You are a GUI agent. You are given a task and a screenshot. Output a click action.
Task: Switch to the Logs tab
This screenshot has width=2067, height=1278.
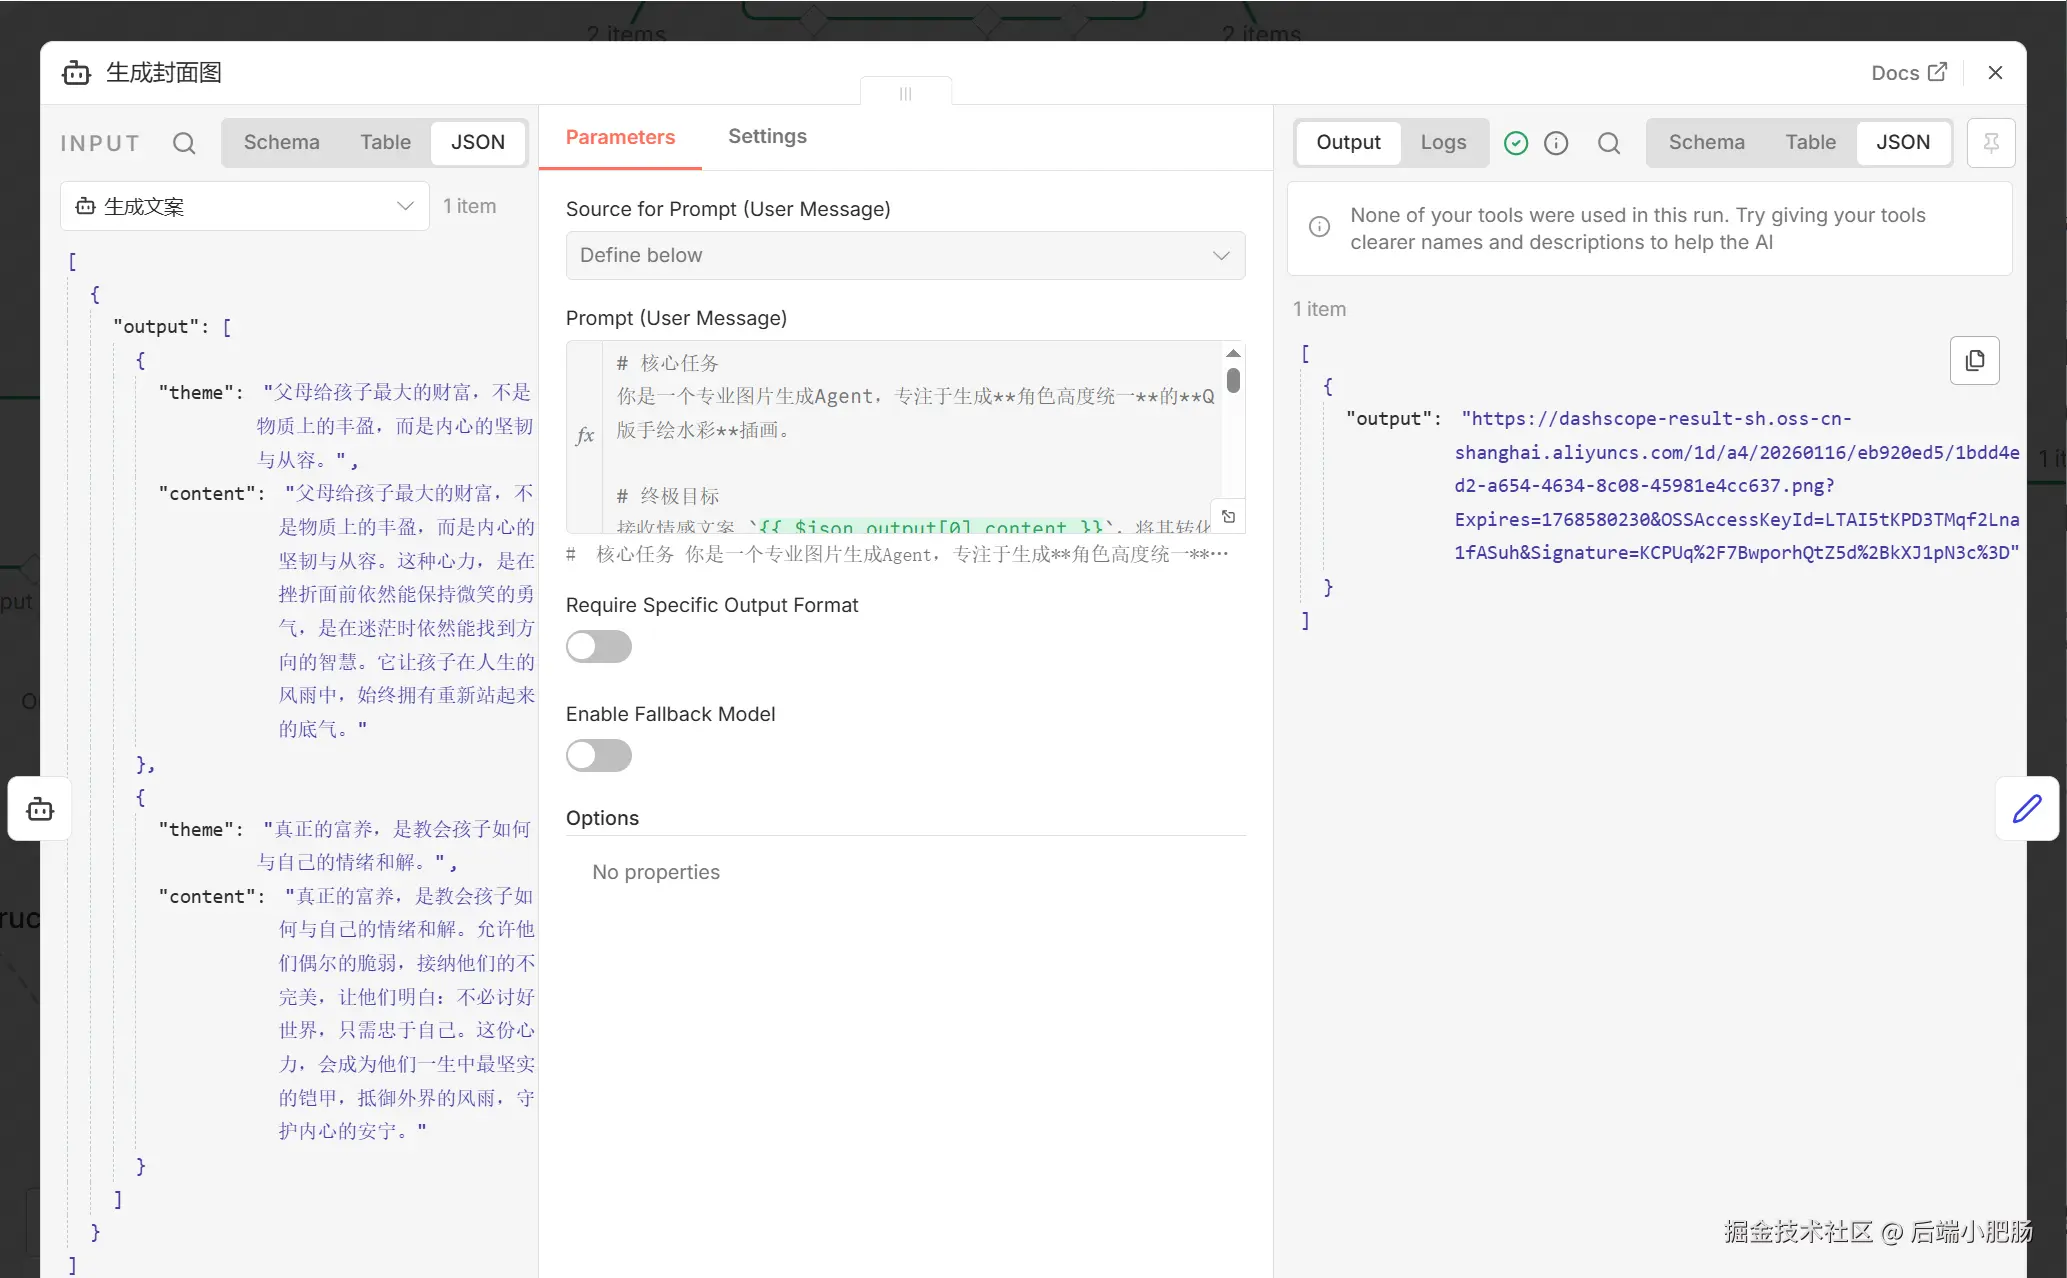[x=1443, y=142]
